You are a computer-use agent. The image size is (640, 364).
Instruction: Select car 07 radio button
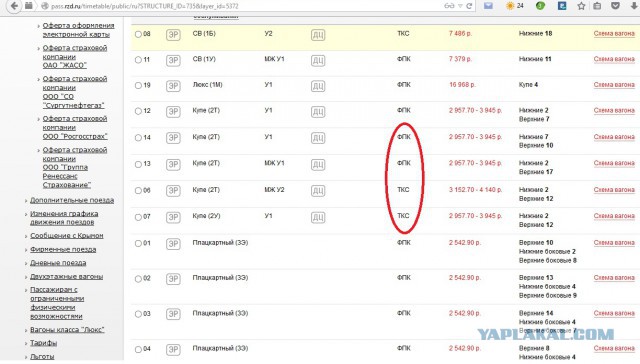[138, 217]
